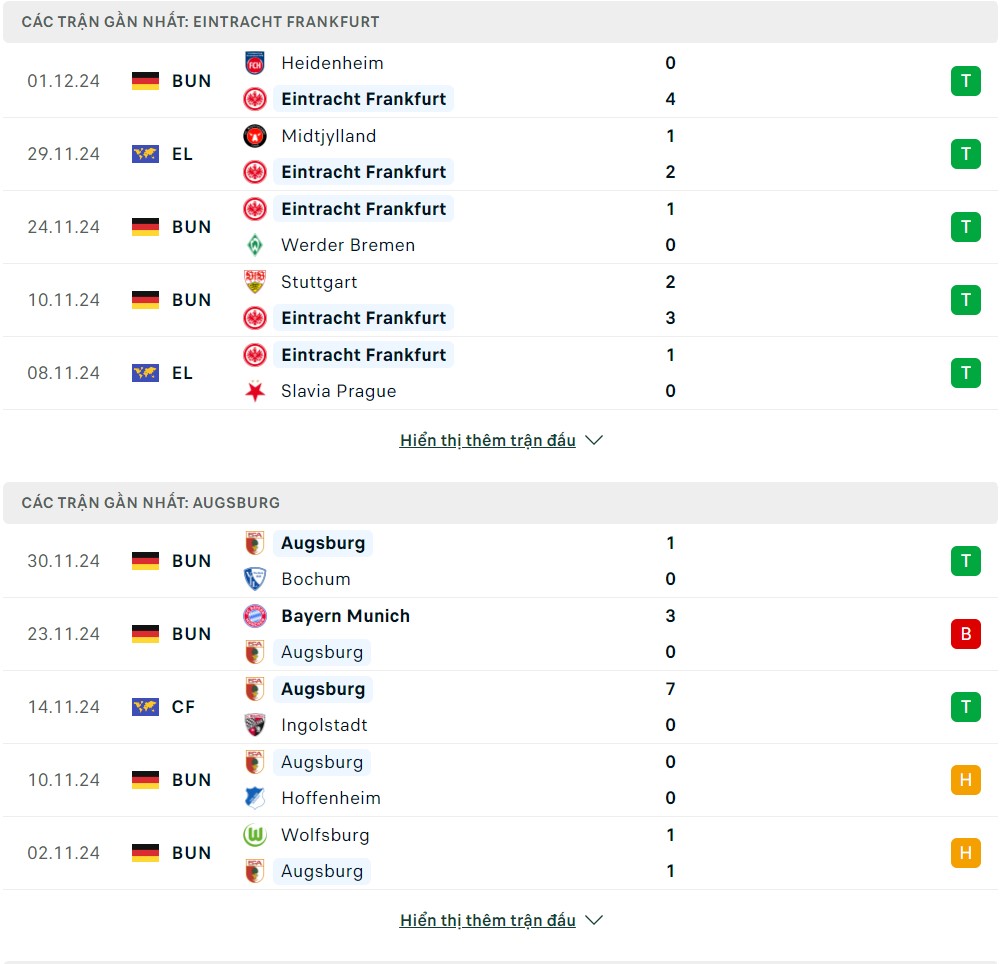This screenshot has height=964, width=1000.
Task: Select the Augsburg vs Ingolstadt 7-0 match row
Action: click(500, 707)
